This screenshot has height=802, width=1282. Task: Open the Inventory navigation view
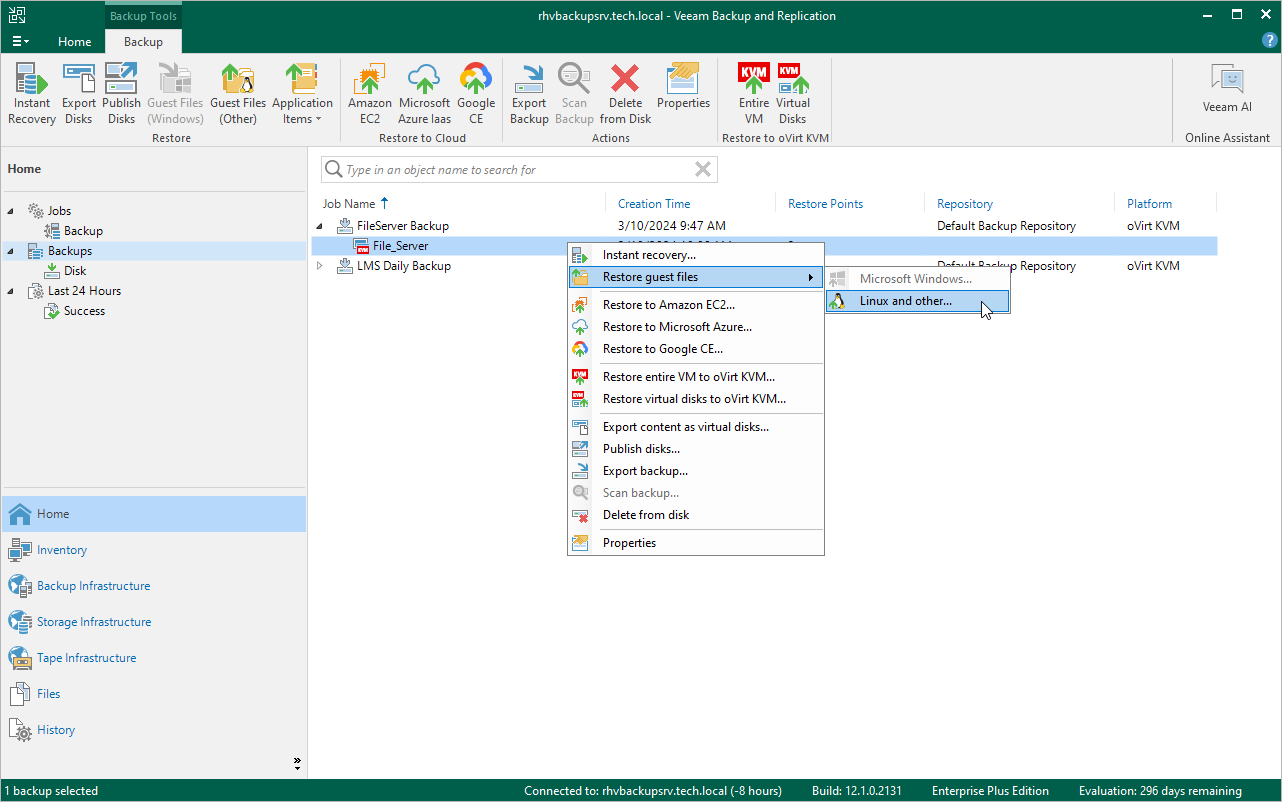click(154, 550)
